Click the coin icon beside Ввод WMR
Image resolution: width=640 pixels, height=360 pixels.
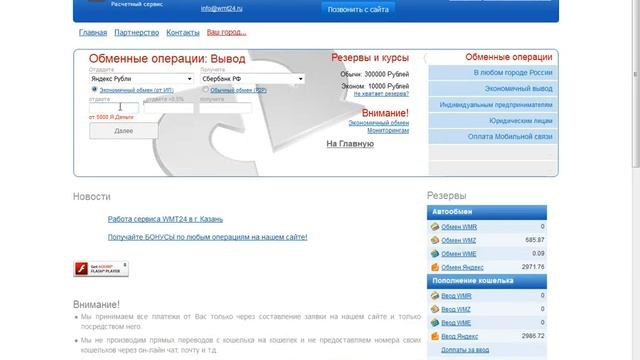435,296
